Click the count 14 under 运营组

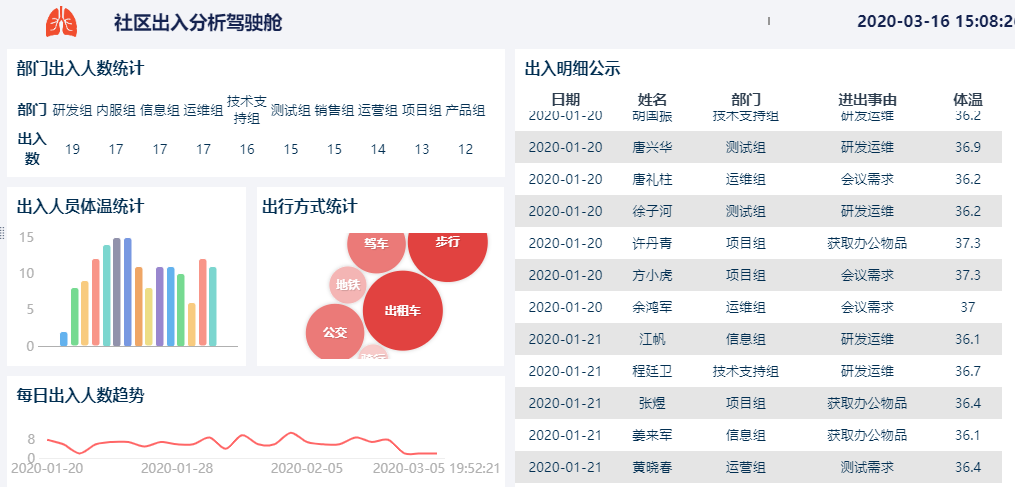tap(378, 150)
